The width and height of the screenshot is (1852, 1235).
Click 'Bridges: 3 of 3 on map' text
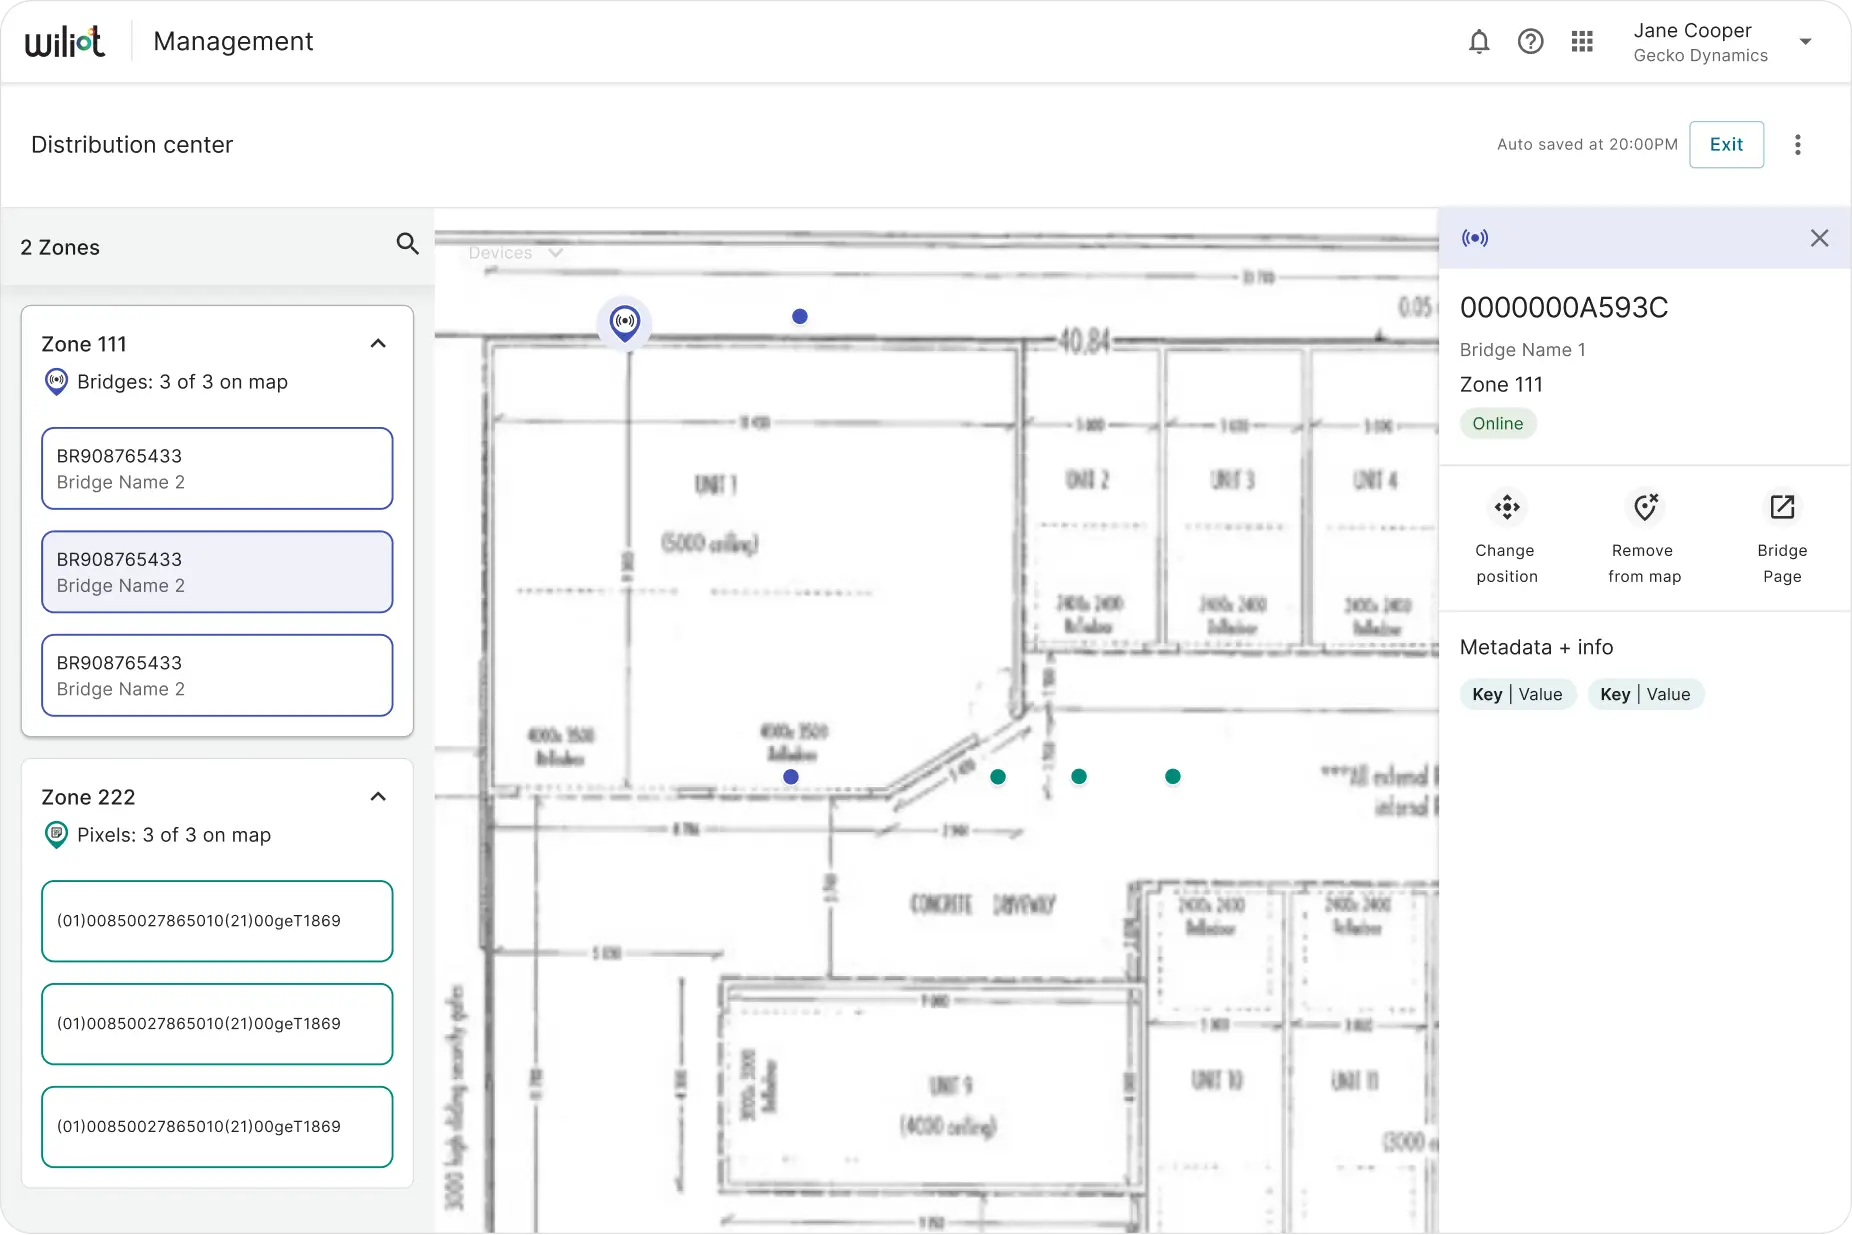(182, 382)
